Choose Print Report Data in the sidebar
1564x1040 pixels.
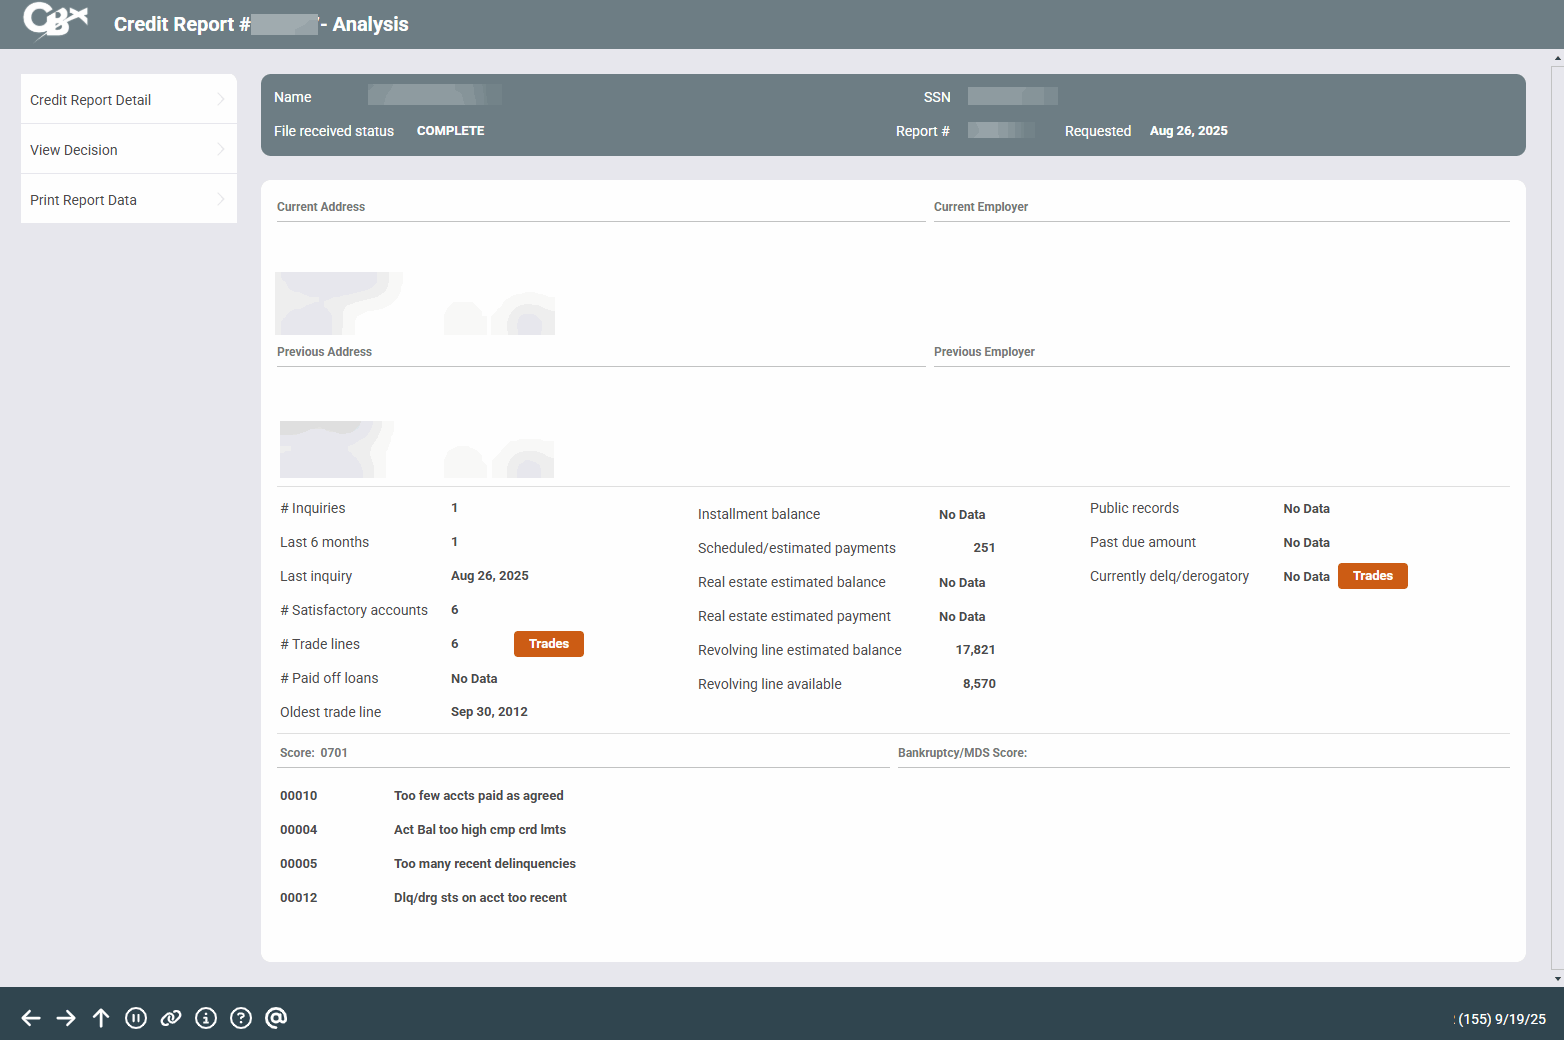pyautogui.click(x=84, y=200)
